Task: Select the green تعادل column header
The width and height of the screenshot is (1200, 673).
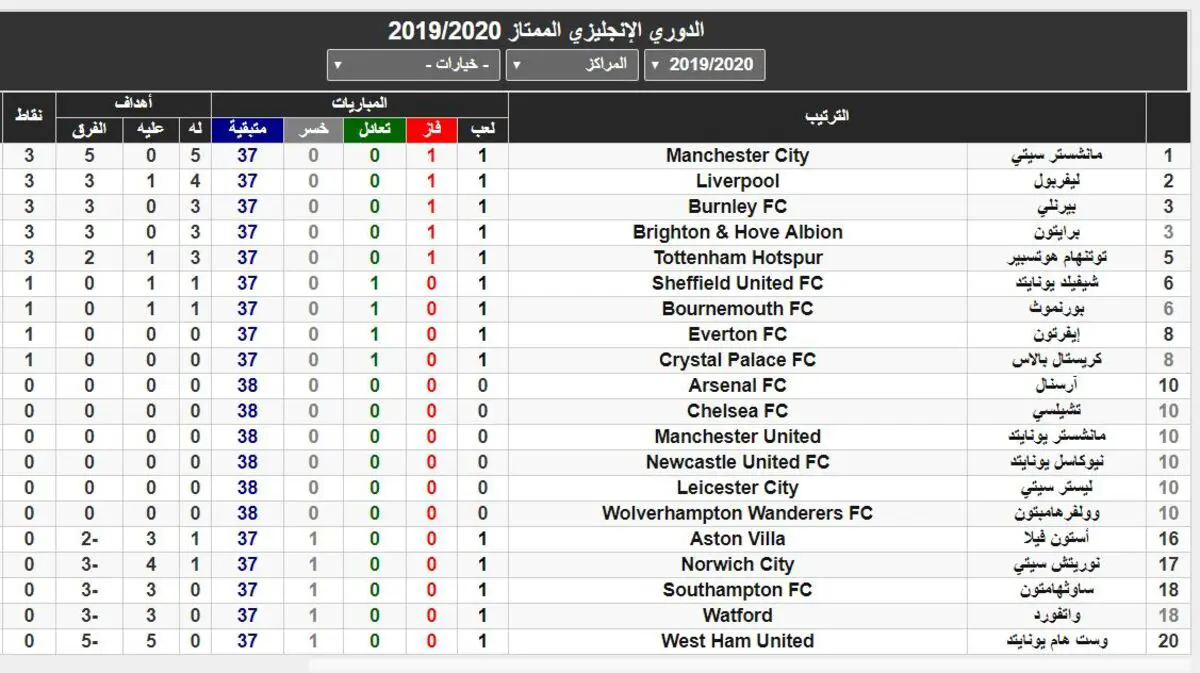Action: [x=375, y=130]
